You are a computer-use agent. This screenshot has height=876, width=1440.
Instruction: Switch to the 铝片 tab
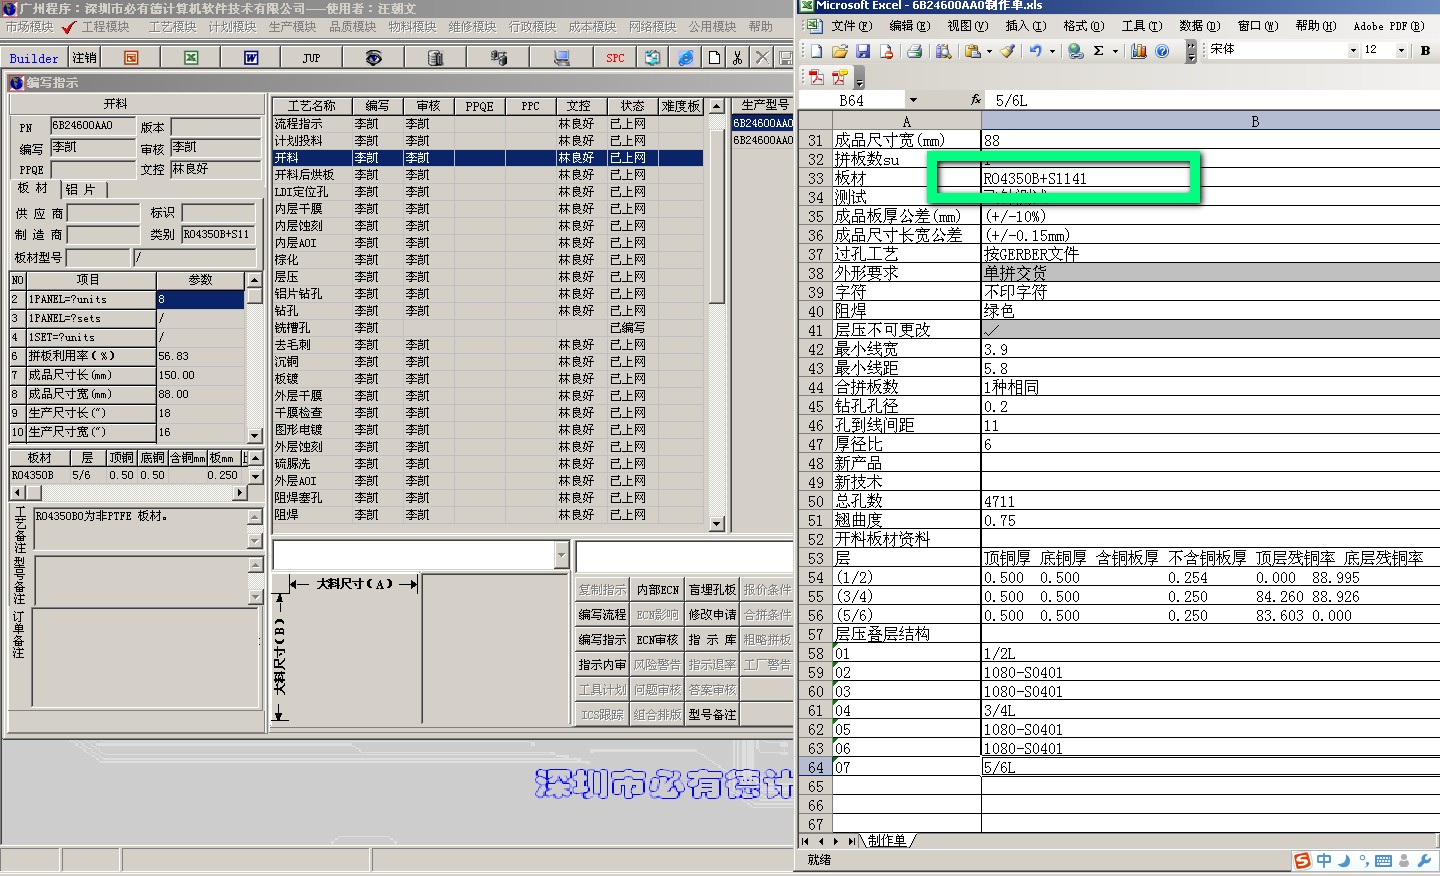(81, 189)
